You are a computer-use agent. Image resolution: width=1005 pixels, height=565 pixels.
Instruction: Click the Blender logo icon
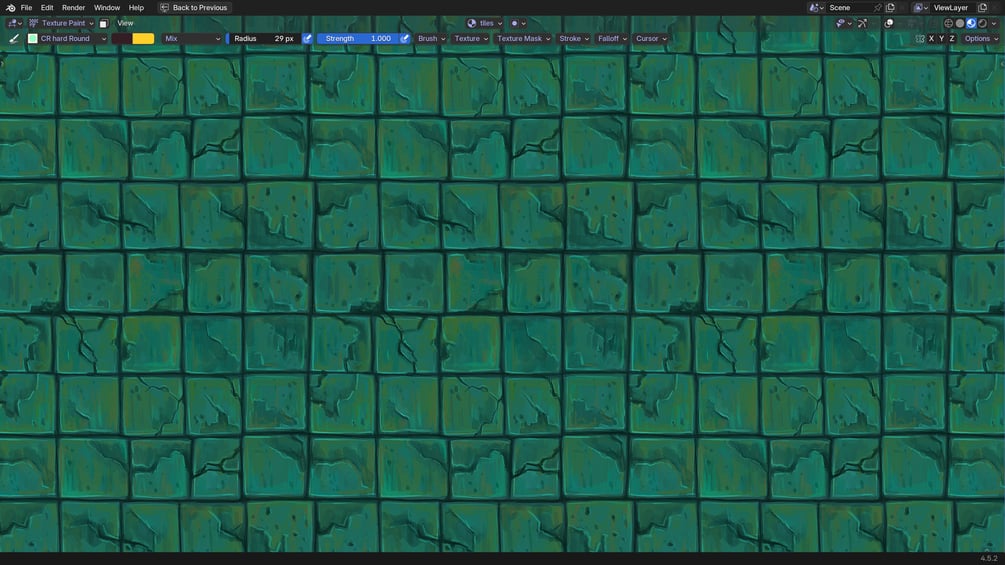(10, 8)
